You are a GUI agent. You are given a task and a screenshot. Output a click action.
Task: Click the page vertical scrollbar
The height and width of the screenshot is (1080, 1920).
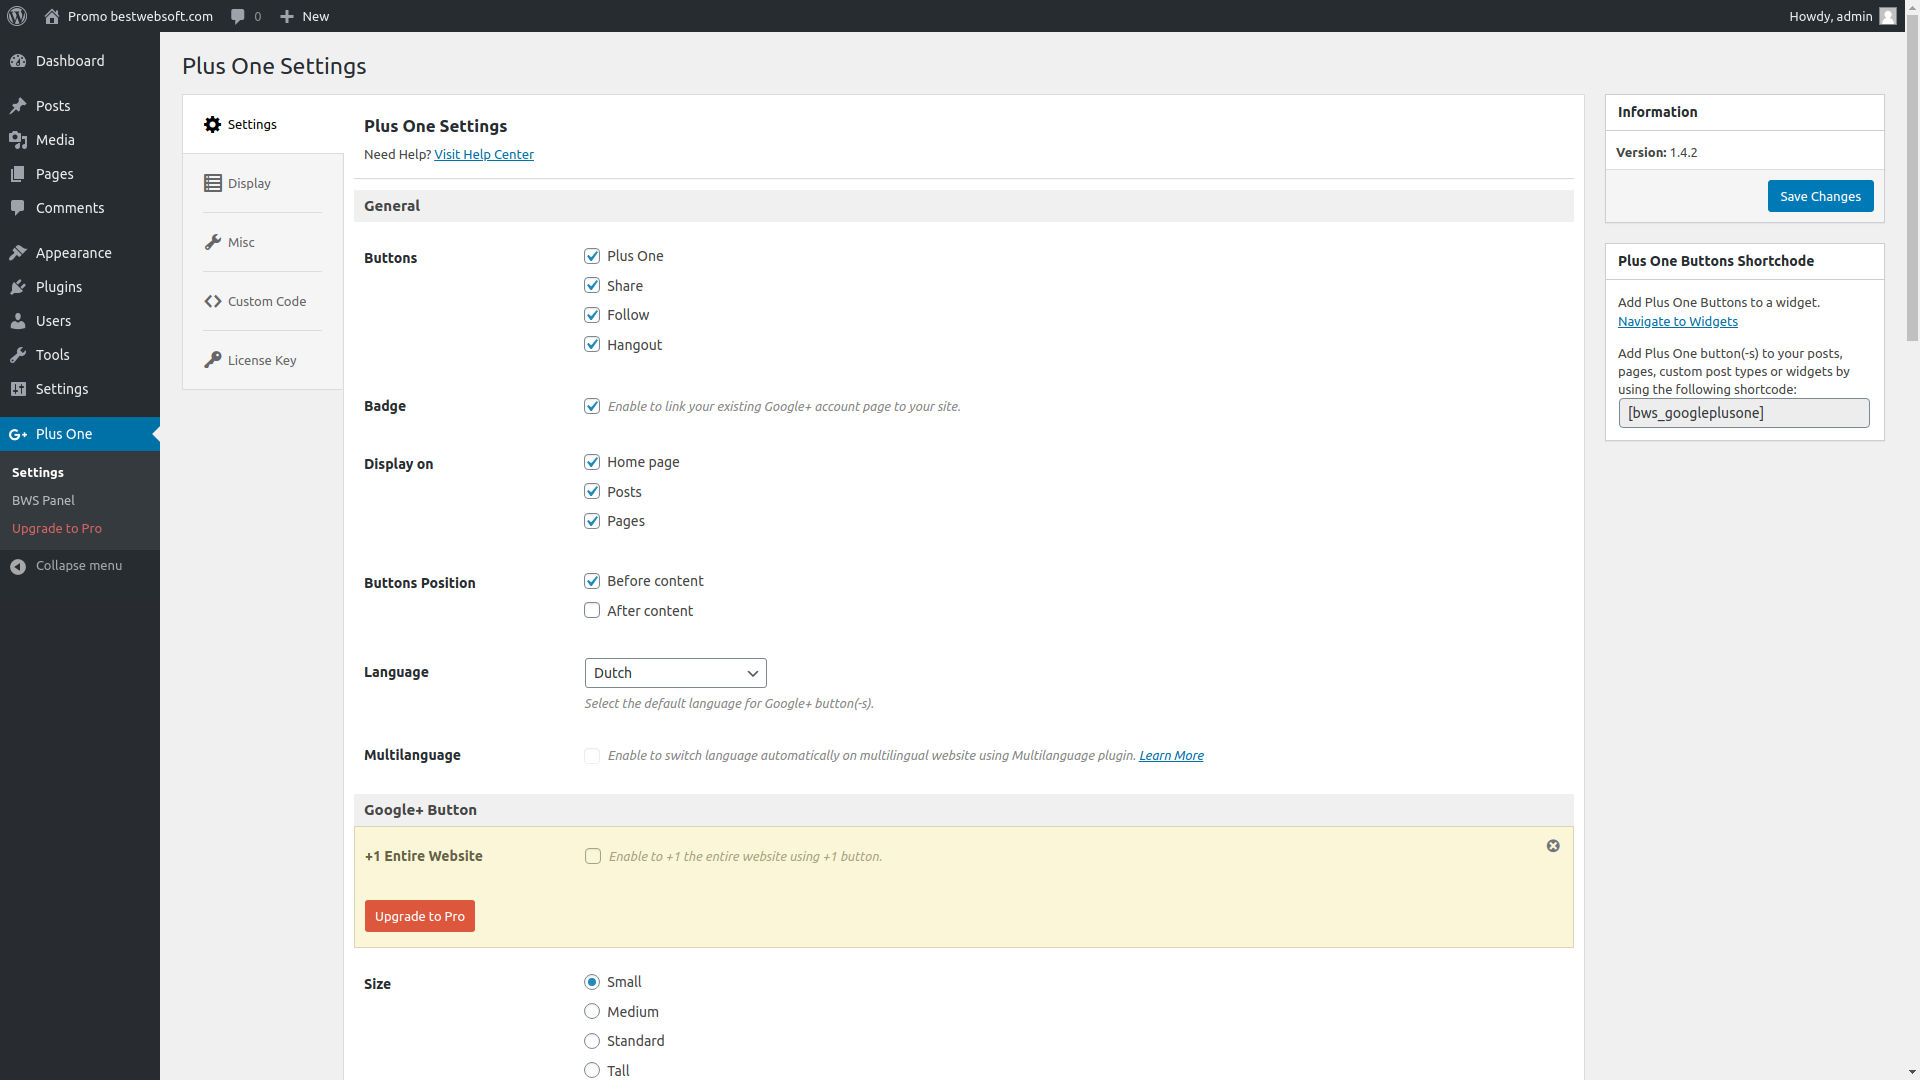click(x=1912, y=178)
